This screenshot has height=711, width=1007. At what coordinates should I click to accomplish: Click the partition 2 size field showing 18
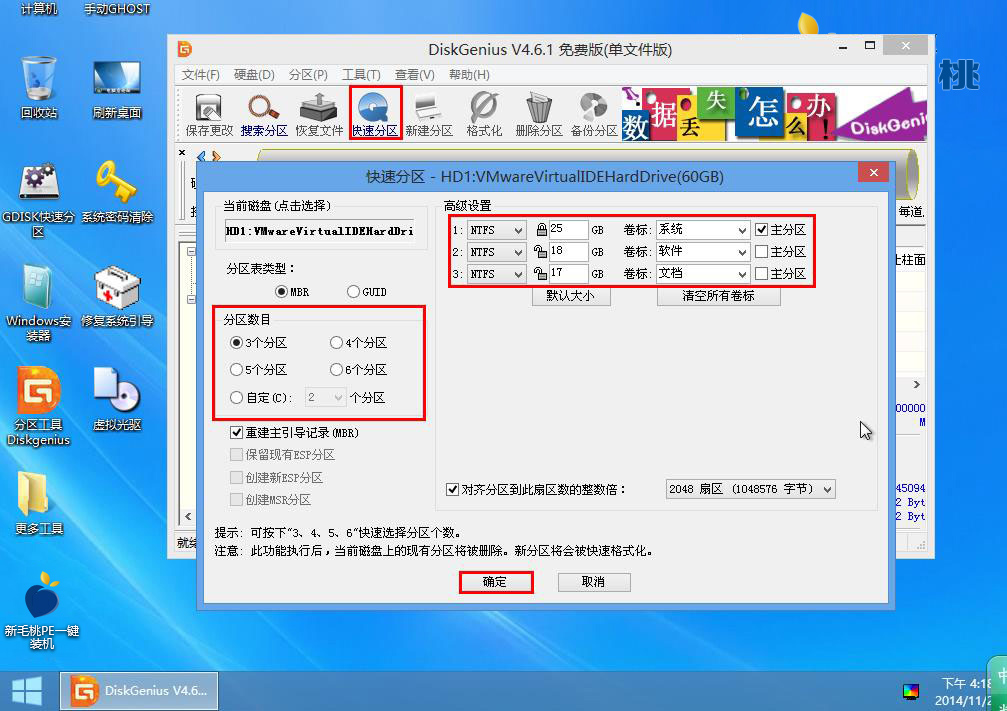point(569,252)
